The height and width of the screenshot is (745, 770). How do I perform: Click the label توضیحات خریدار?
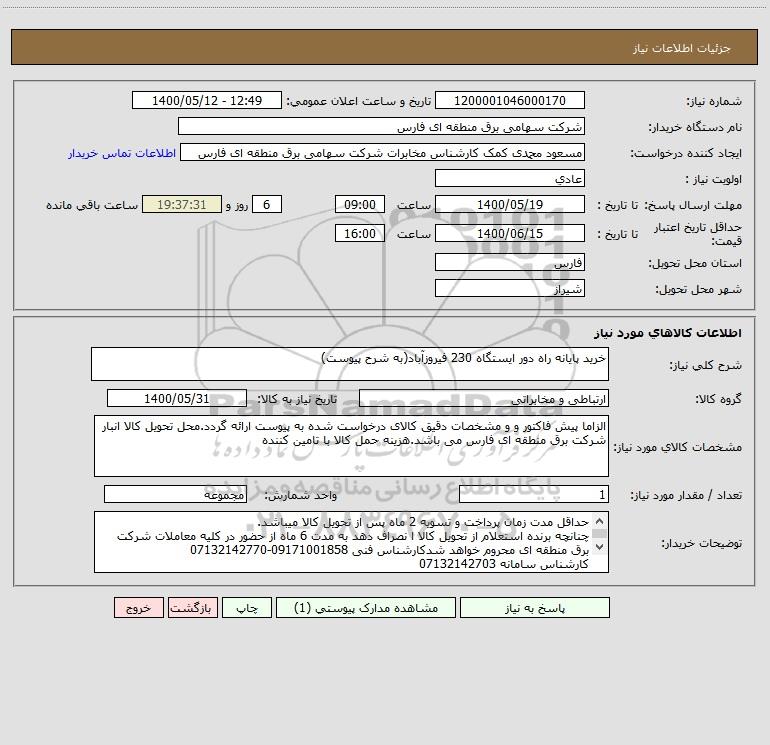click(x=701, y=543)
